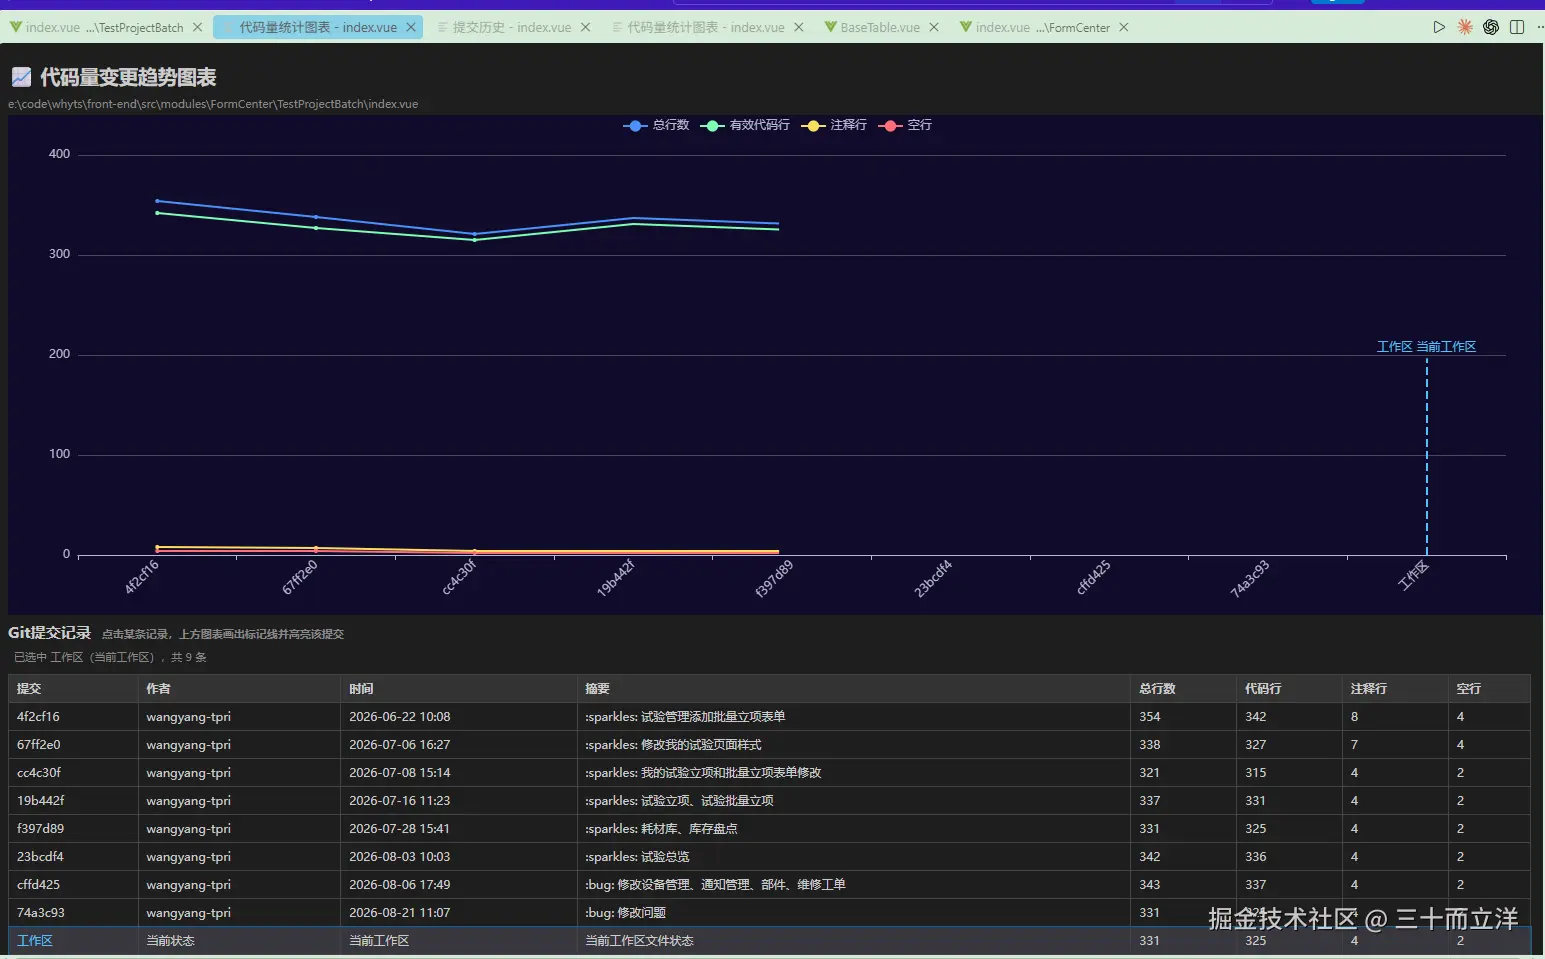Hide the 空行 series via the legend
The width and height of the screenshot is (1545, 959).
click(x=905, y=125)
